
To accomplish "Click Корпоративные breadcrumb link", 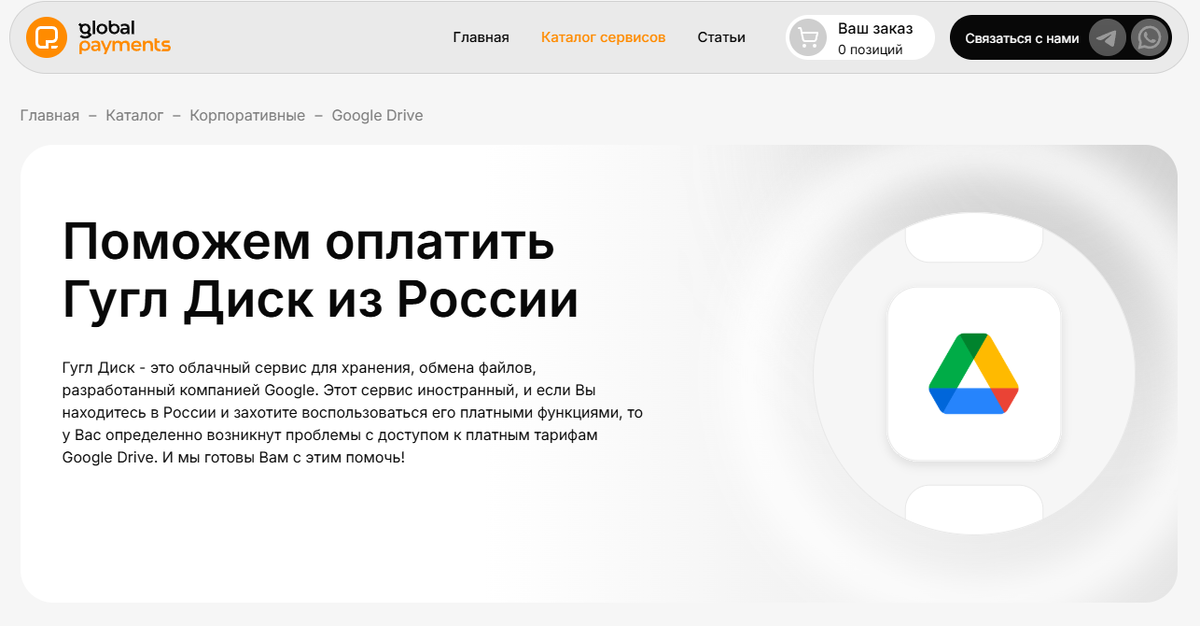I will click(248, 116).
